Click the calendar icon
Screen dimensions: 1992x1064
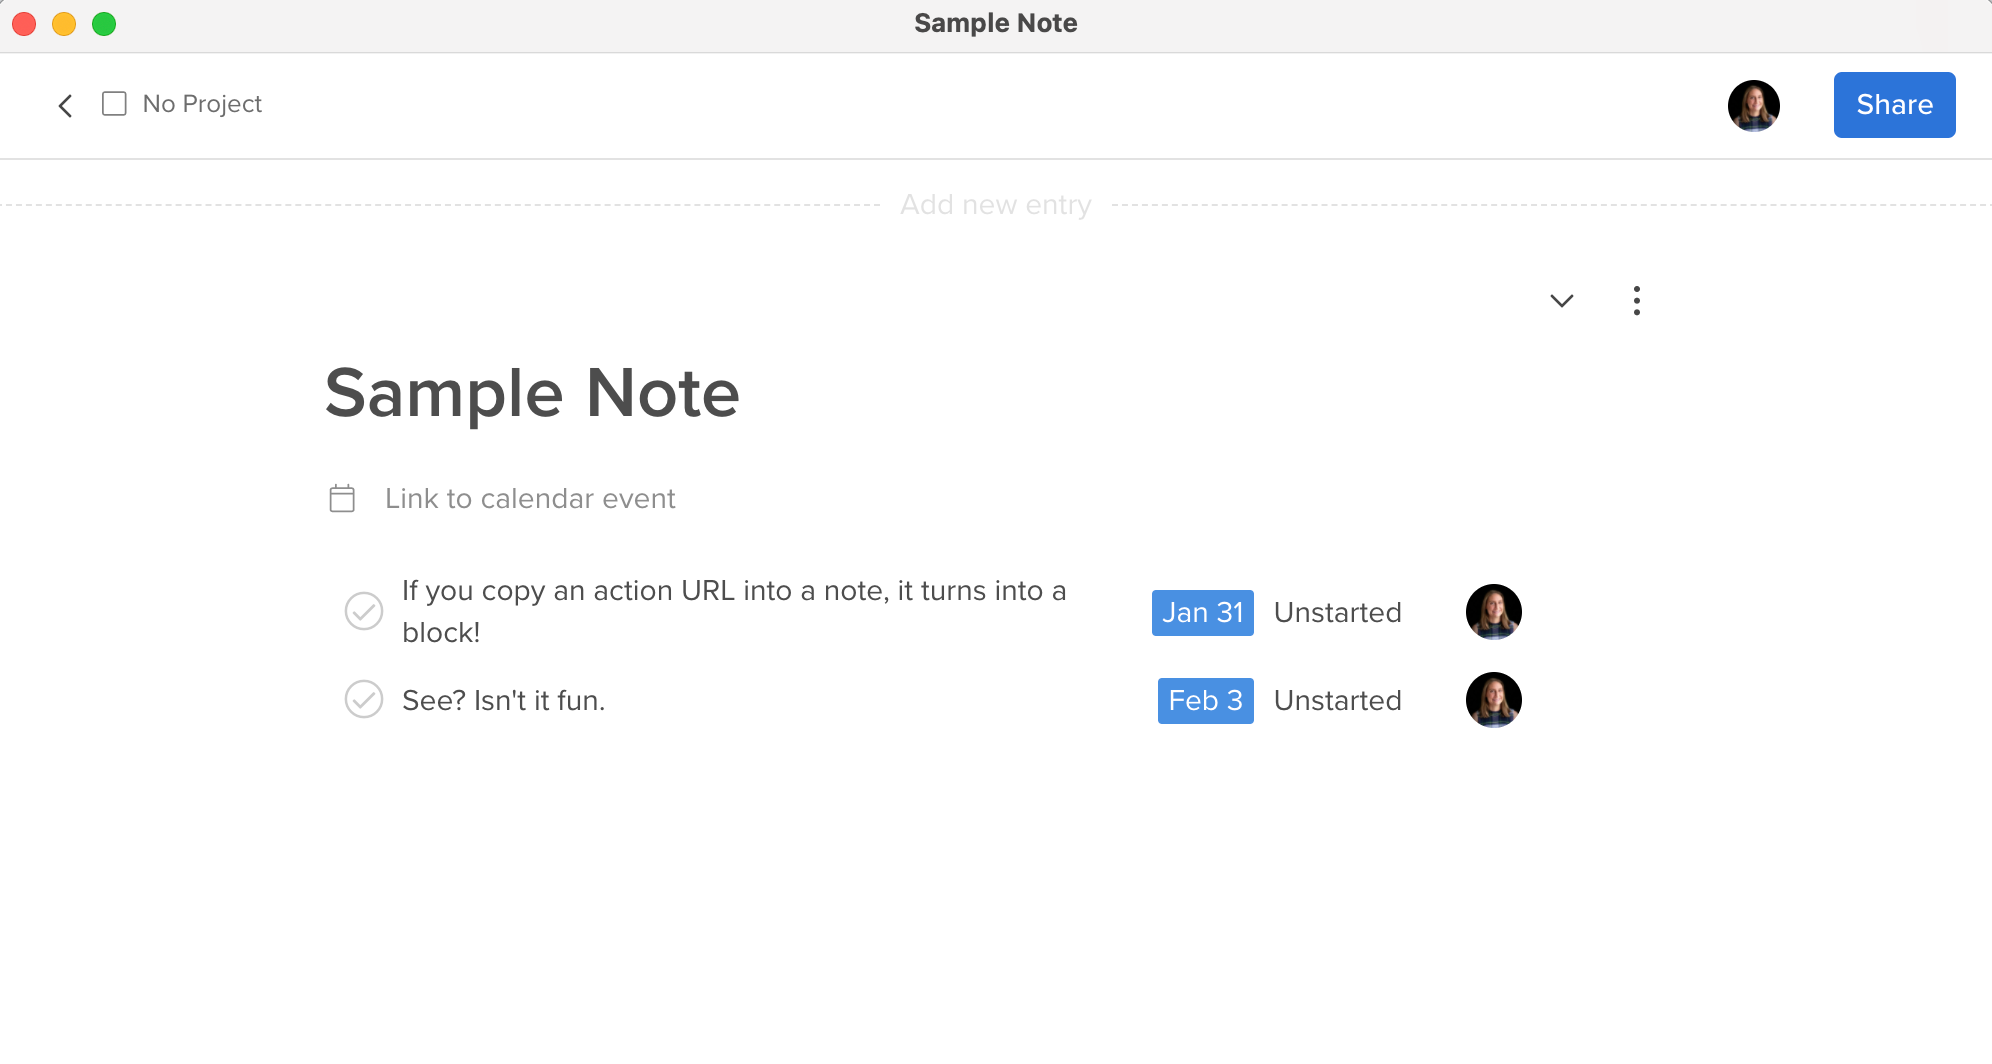[x=342, y=498]
